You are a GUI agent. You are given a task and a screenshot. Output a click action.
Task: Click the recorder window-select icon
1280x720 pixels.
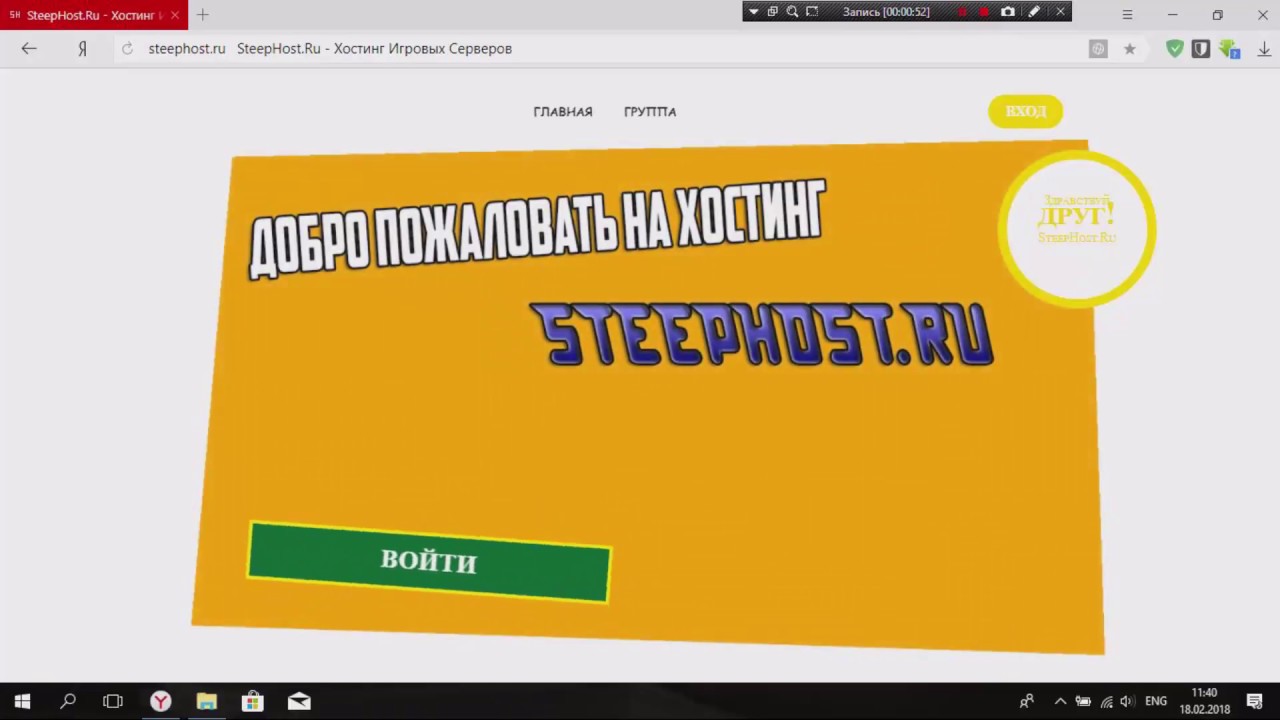point(773,12)
